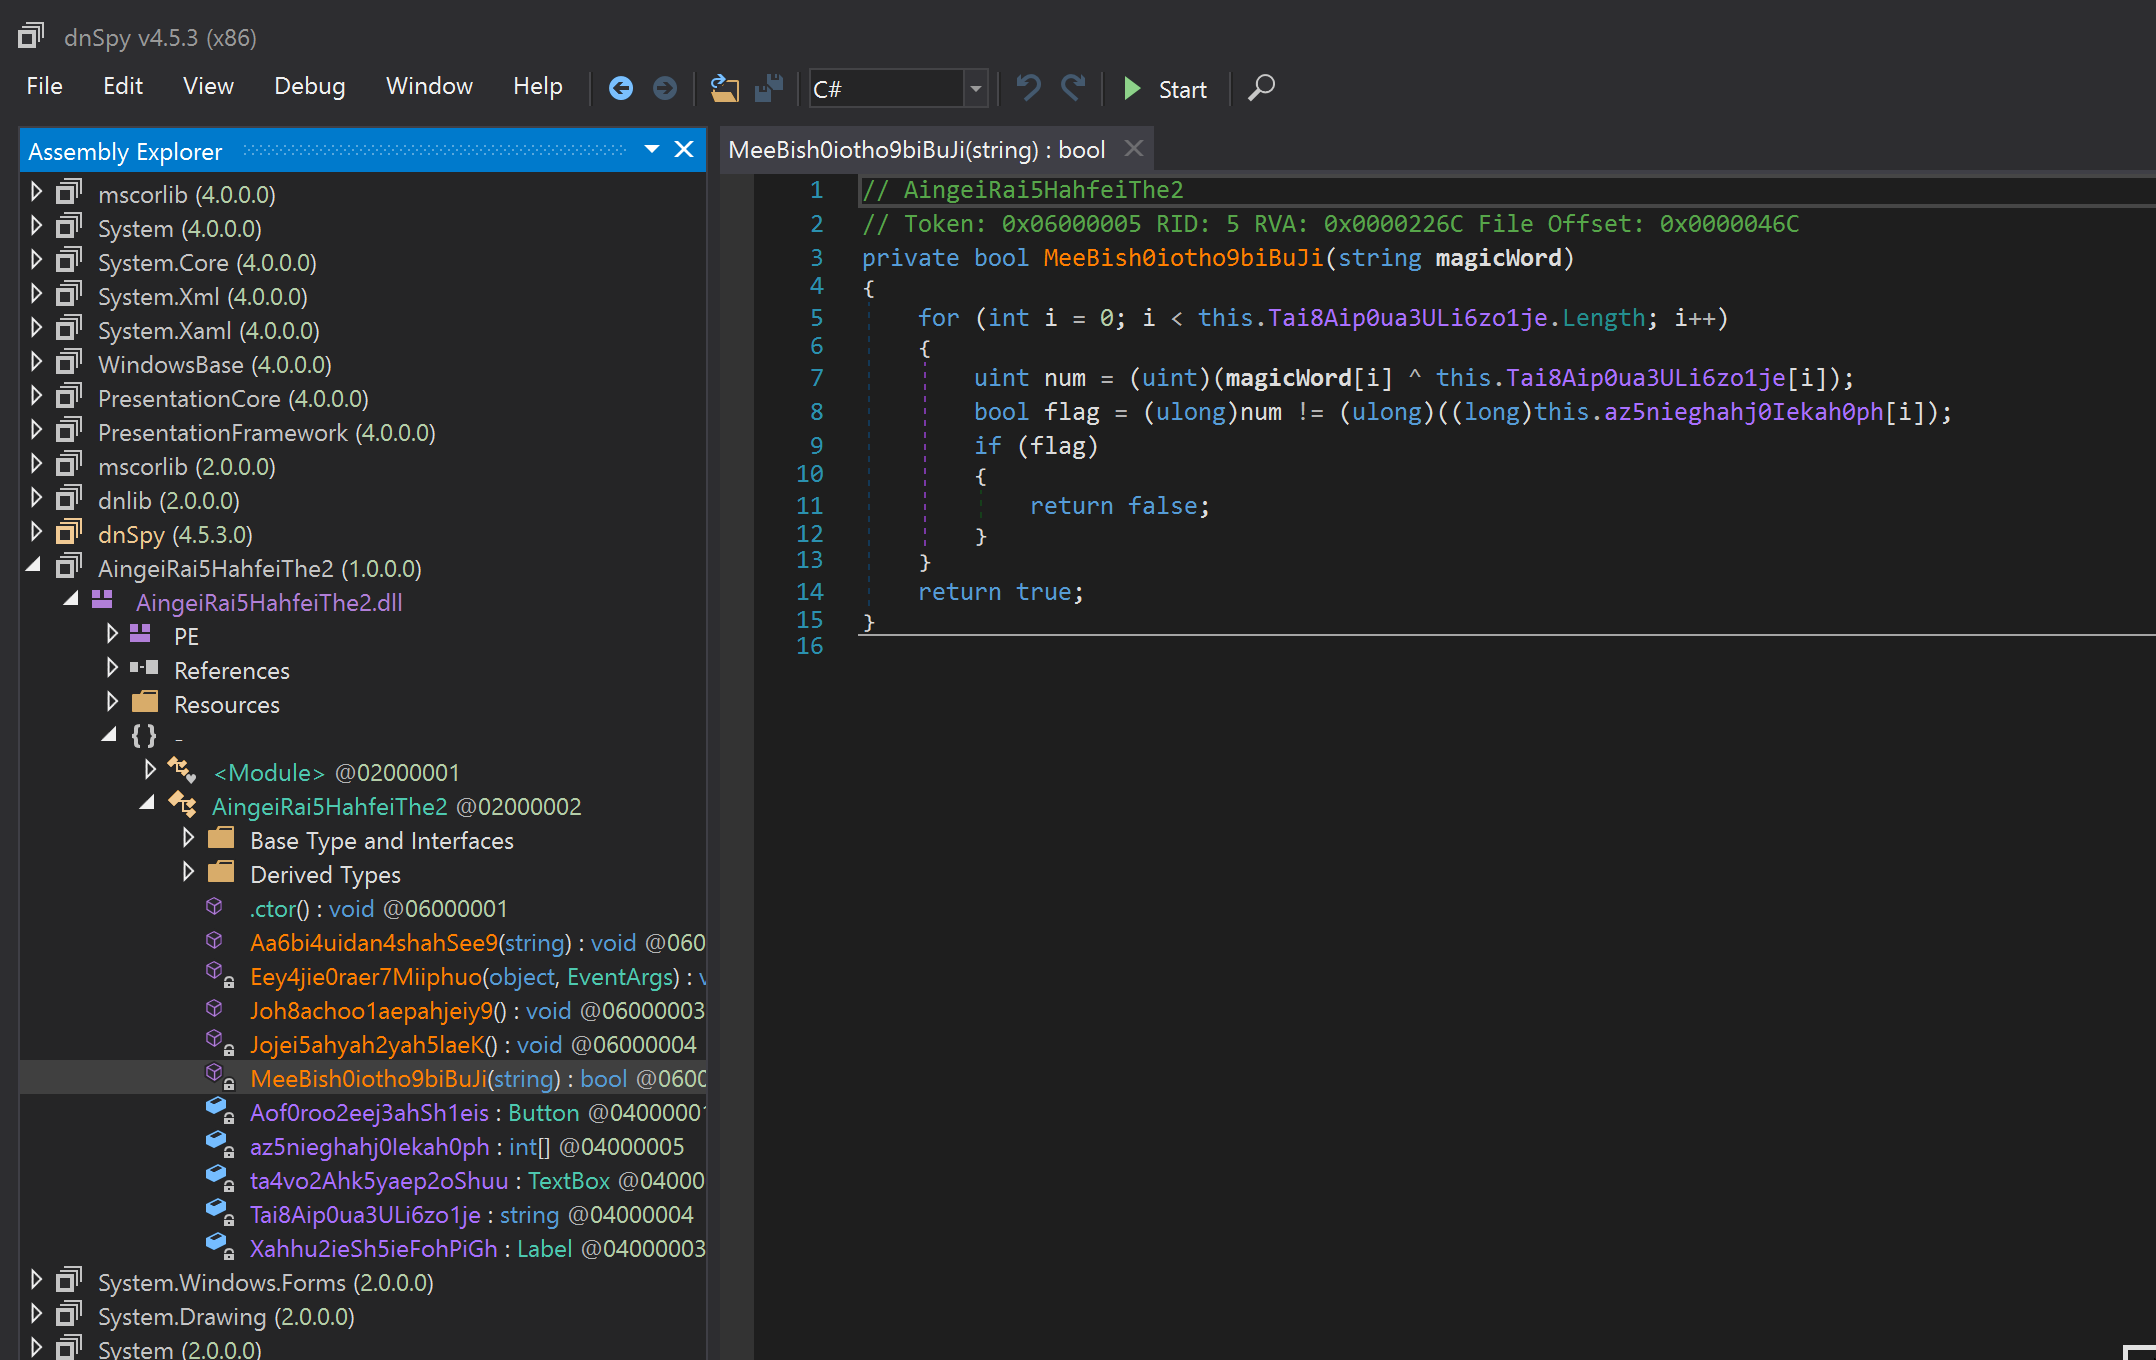Click the Search magnifier icon

coord(1262,88)
